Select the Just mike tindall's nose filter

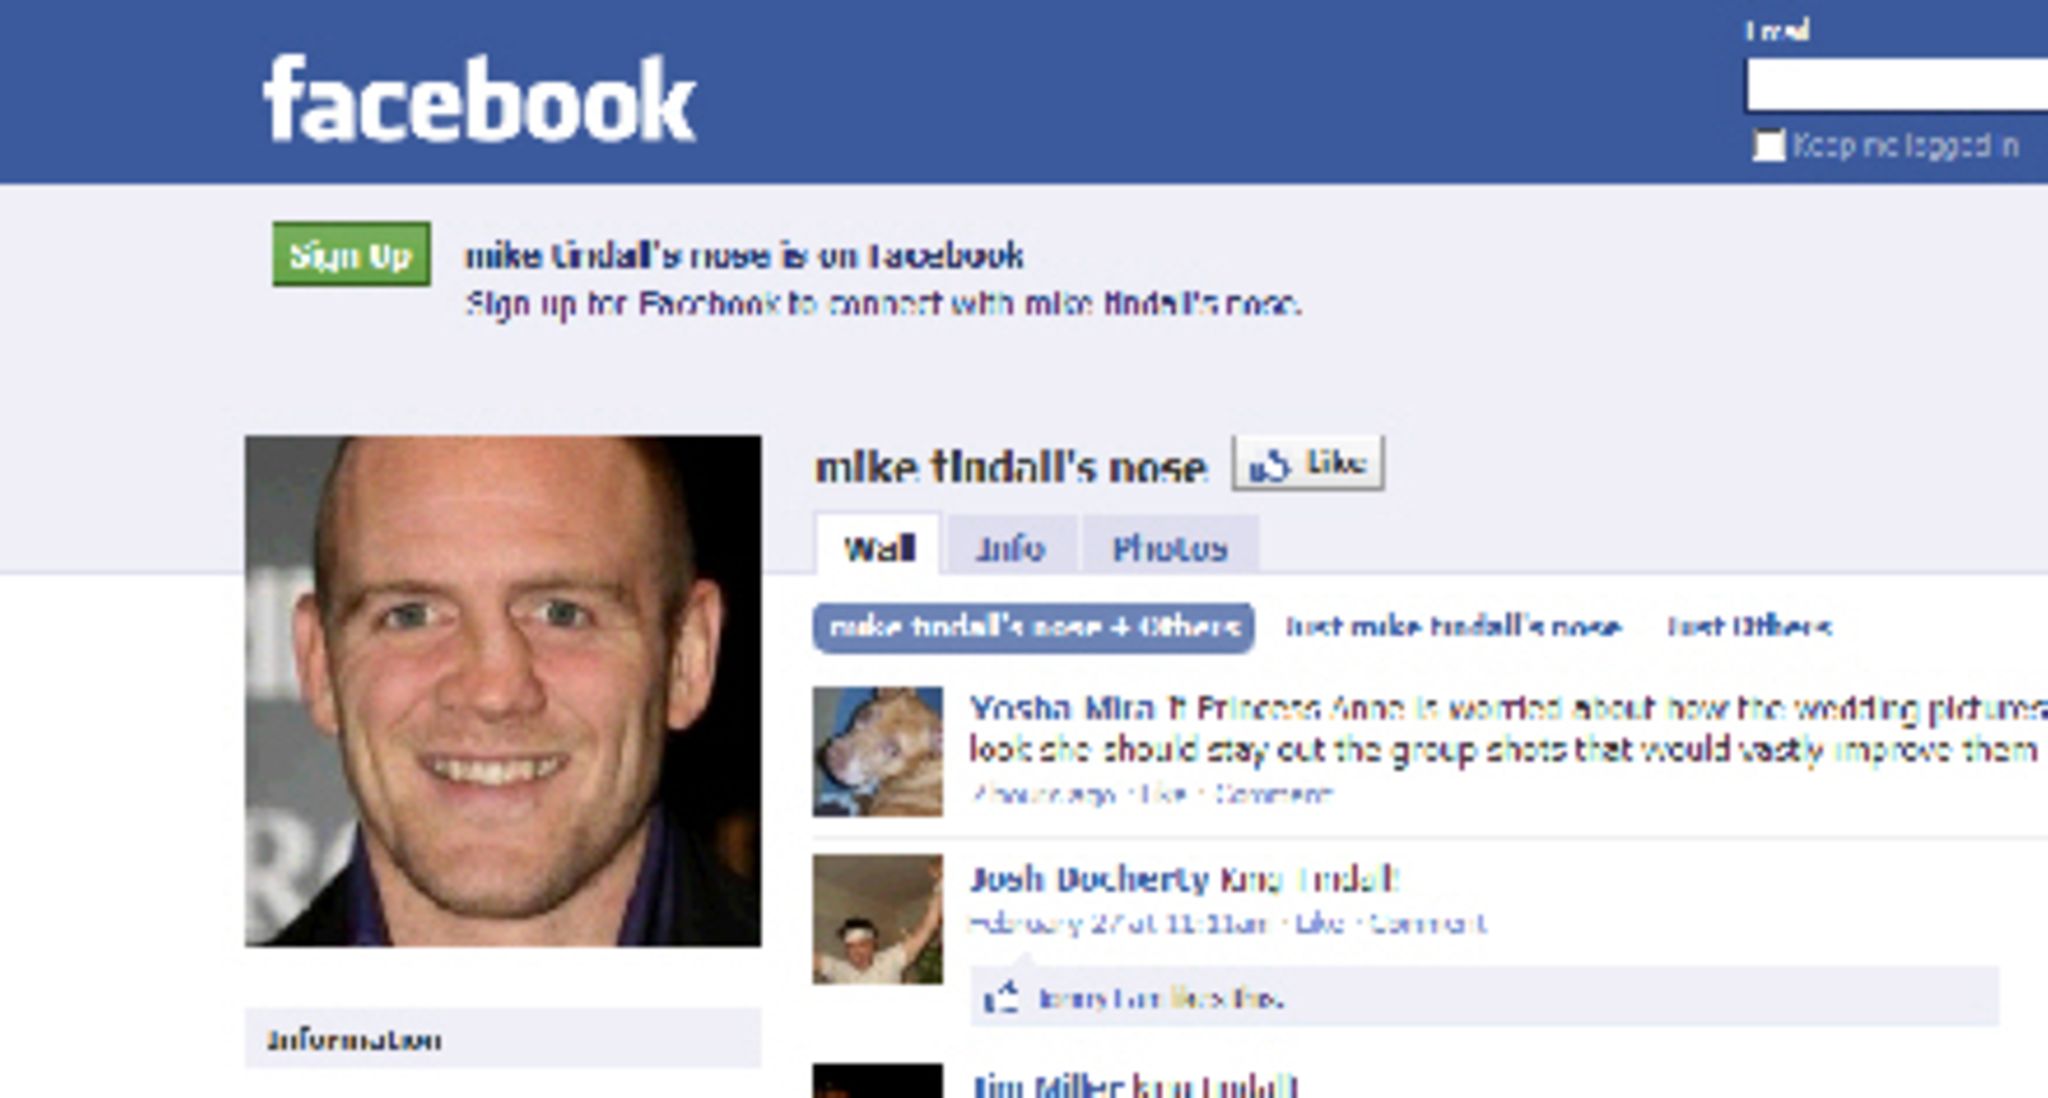[x=1452, y=627]
